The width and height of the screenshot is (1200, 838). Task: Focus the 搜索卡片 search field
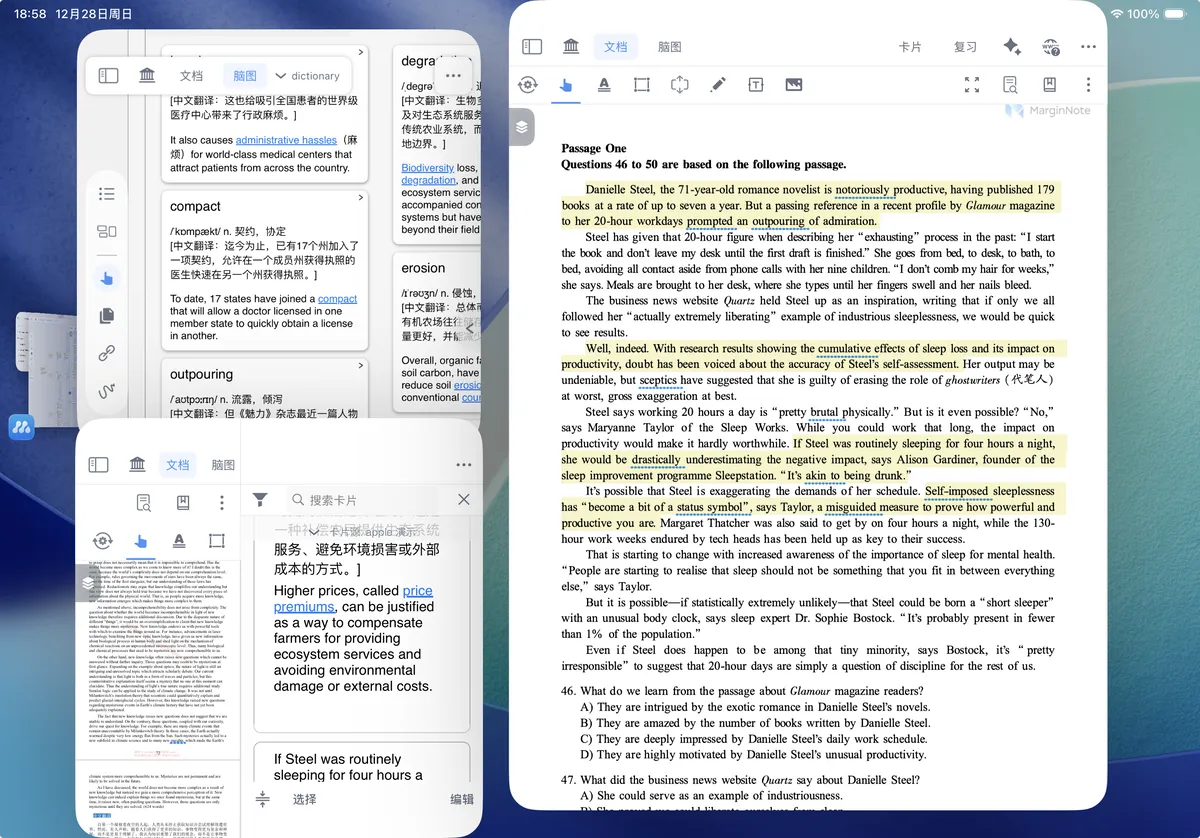[x=362, y=500]
